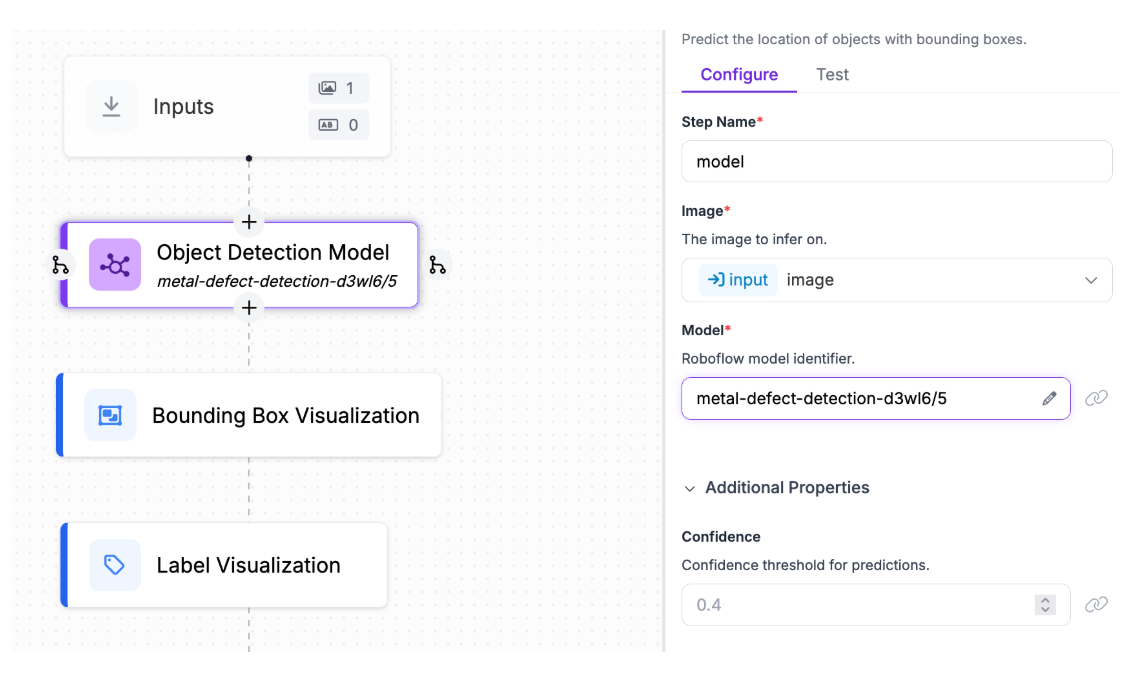Switch to the Test tab
1130x680 pixels.
click(832, 74)
